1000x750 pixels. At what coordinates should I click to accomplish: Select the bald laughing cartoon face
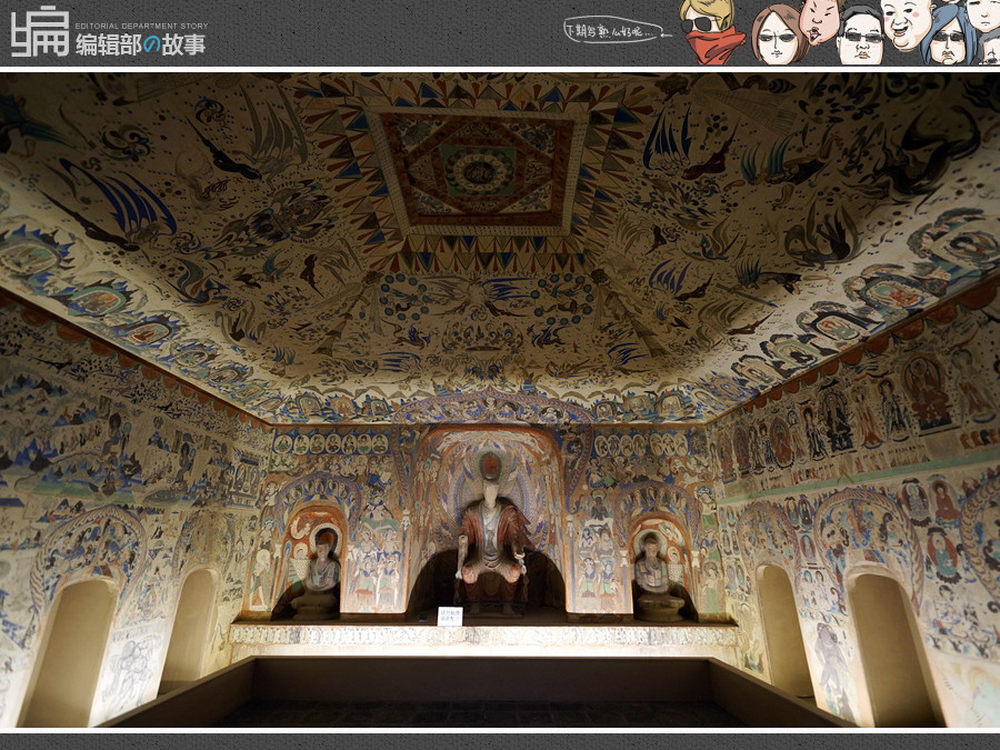[x=908, y=24]
